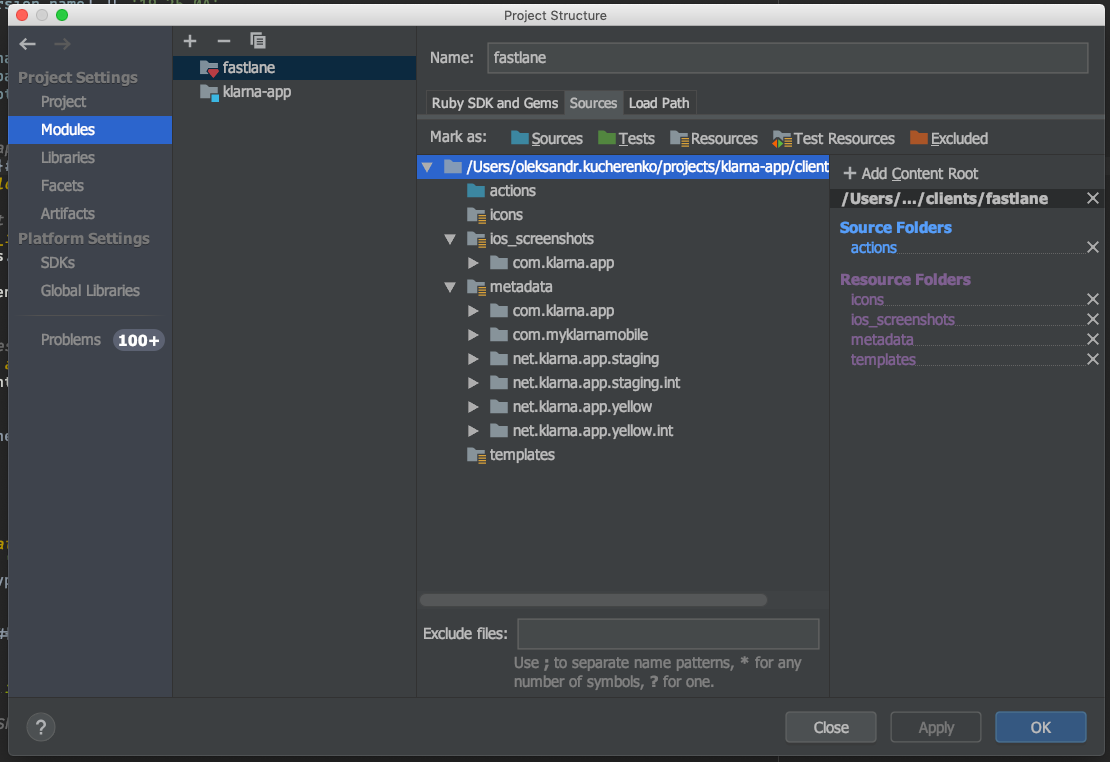Expand com.klarna.app under metadata

coord(472,310)
